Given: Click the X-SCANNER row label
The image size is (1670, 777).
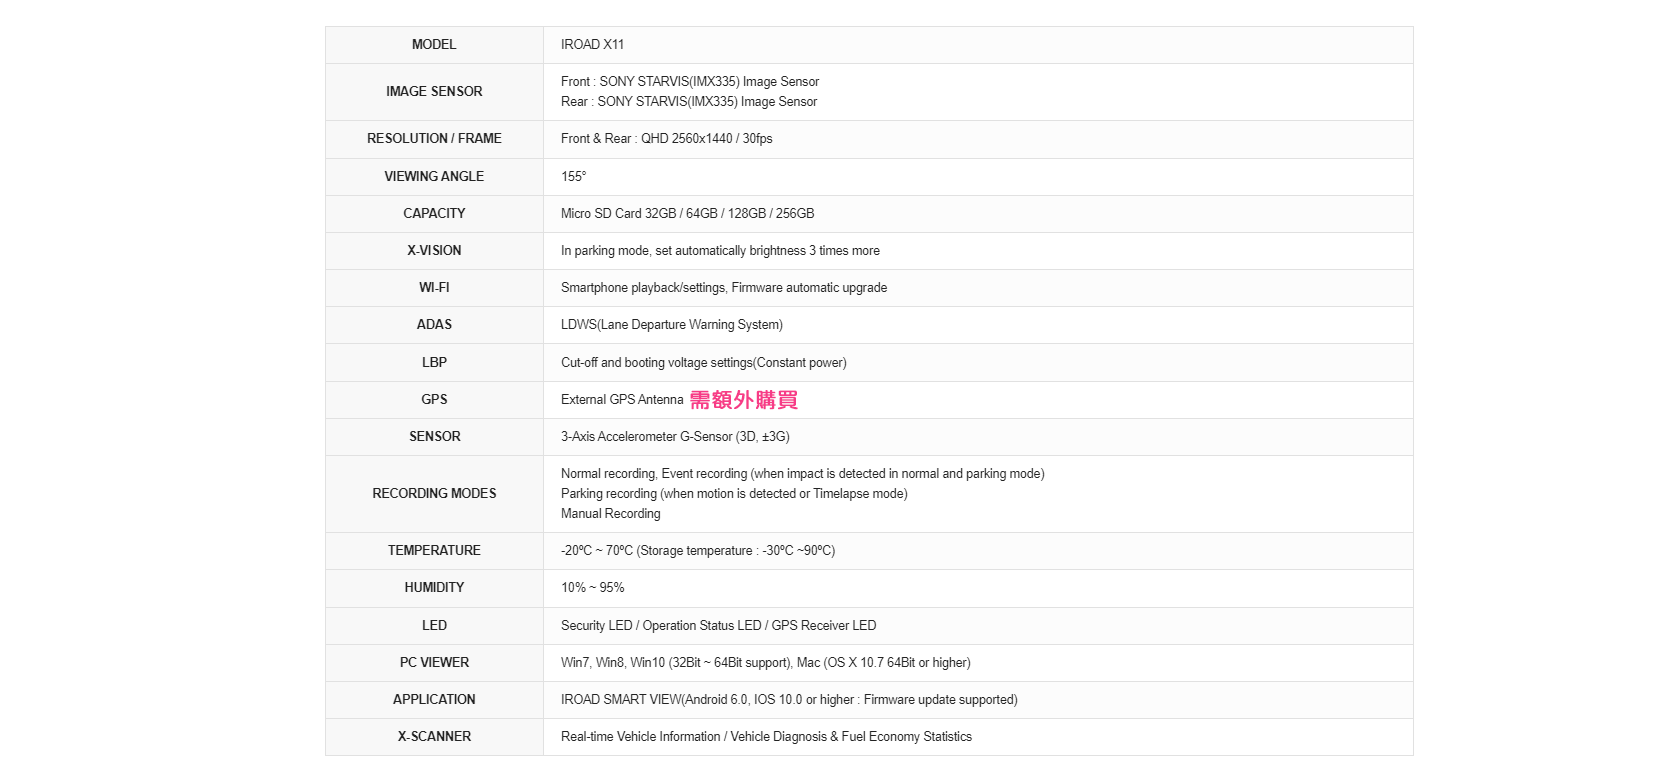Looking at the screenshot, I should [x=434, y=737].
